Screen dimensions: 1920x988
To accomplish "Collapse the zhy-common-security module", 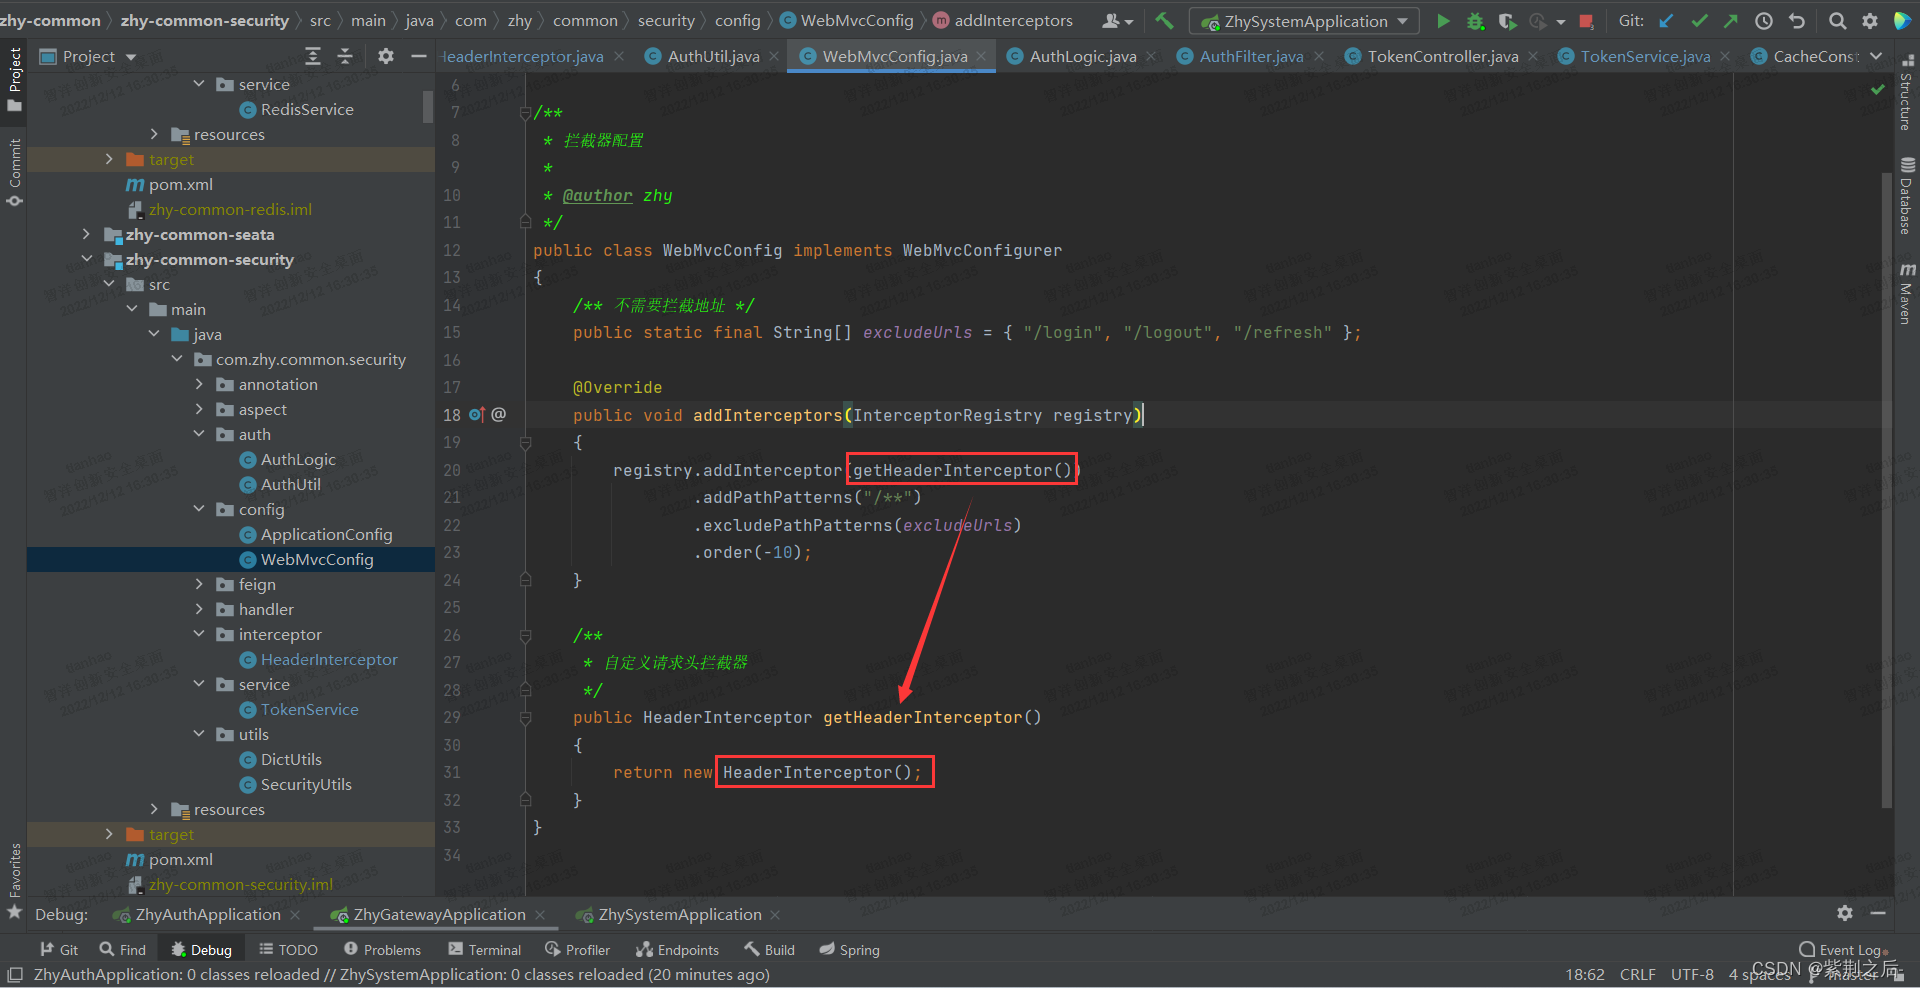I will coord(87,259).
